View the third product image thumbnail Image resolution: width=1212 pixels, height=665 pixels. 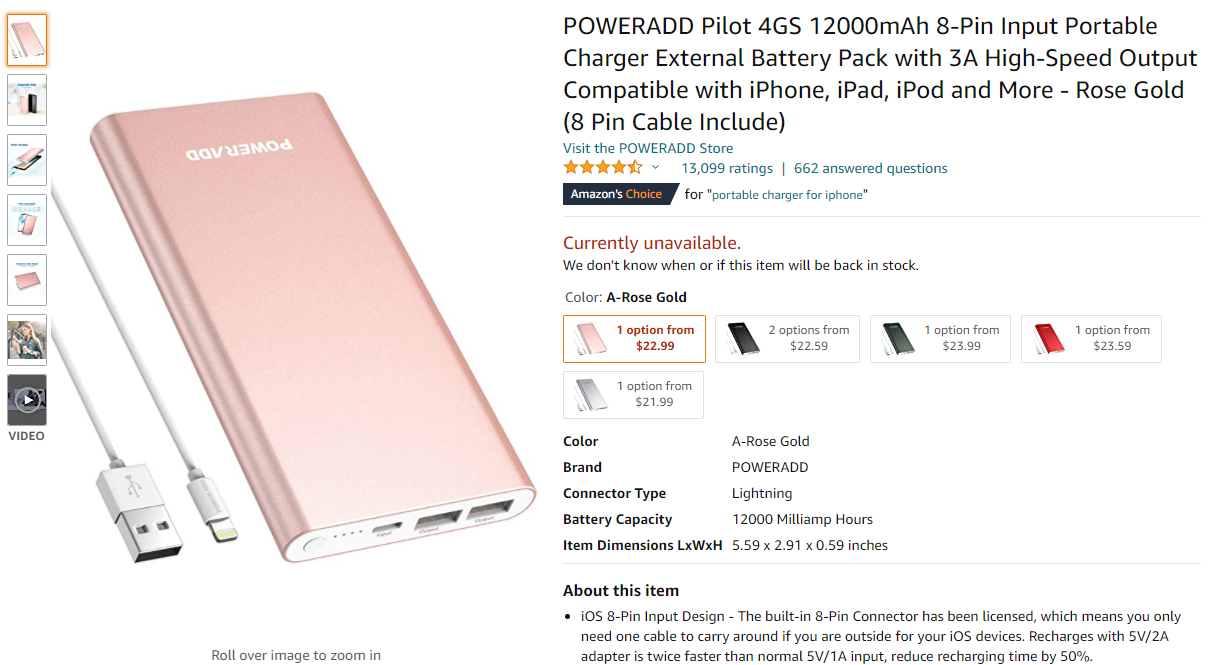tap(27, 160)
